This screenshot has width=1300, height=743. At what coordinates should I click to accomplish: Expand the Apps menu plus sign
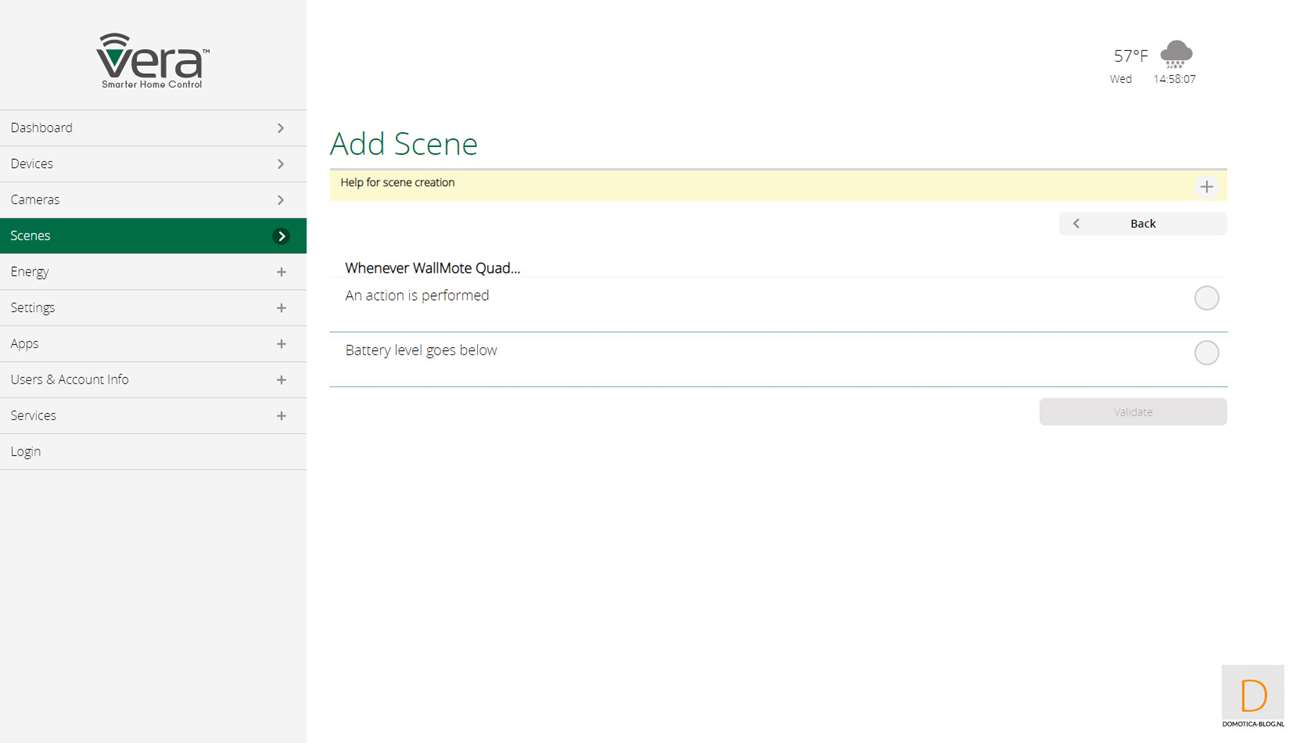[x=281, y=344]
